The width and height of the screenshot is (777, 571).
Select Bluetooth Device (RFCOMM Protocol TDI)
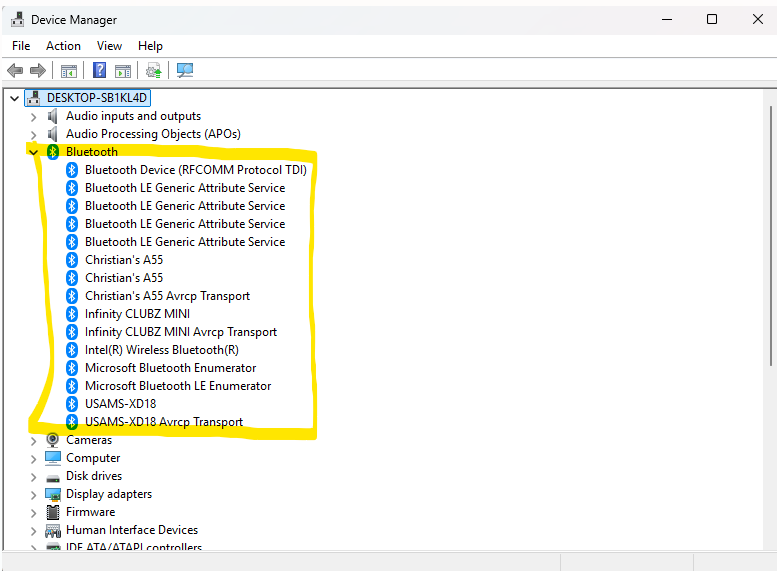[196, 170]
